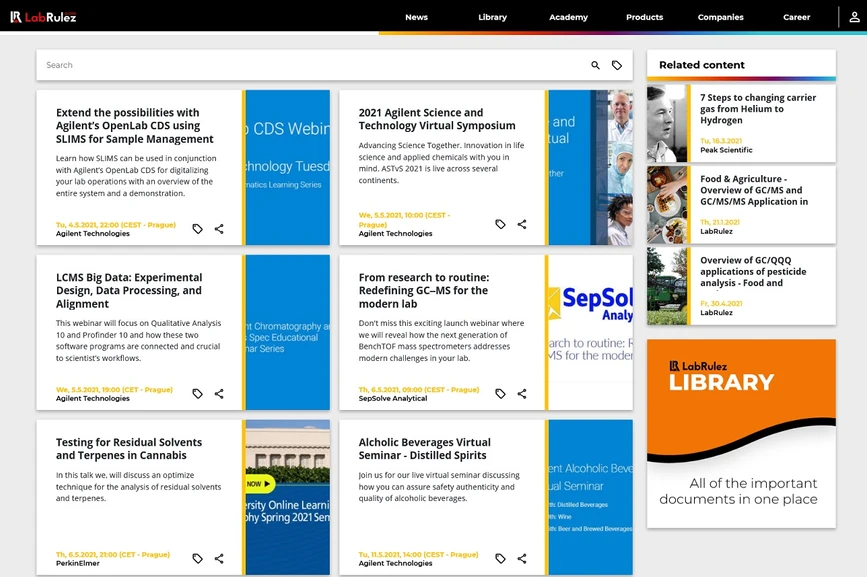867x577 pixels.
Task: Click the Alcoholic Beverages Seminar thumbnail
Action: [591, 497]
